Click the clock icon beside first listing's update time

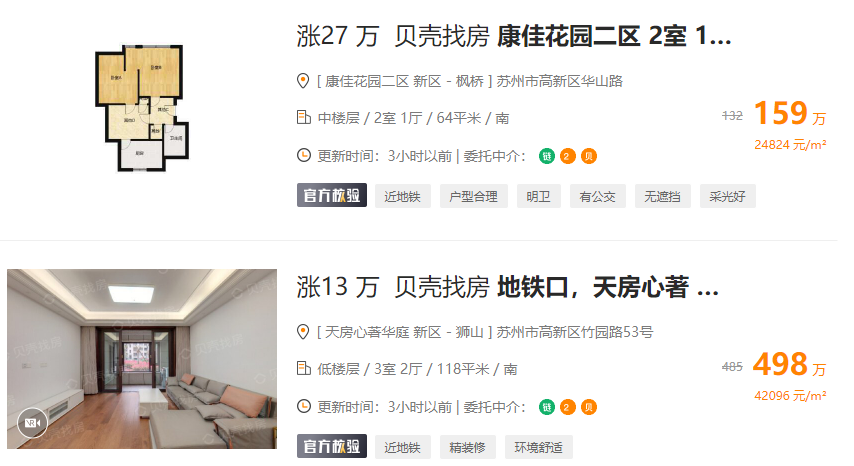pos(303,156)
